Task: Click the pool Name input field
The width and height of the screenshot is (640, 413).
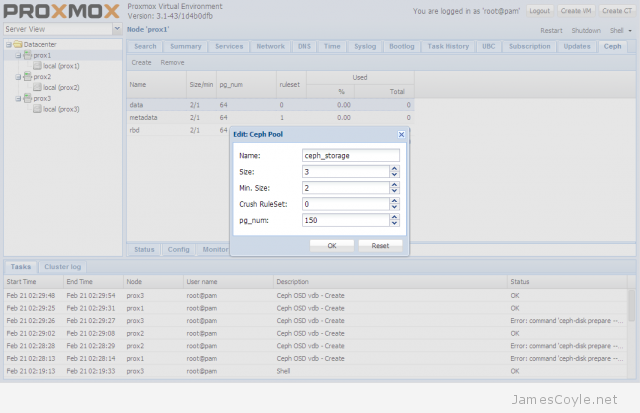Action: click(350, 155)
